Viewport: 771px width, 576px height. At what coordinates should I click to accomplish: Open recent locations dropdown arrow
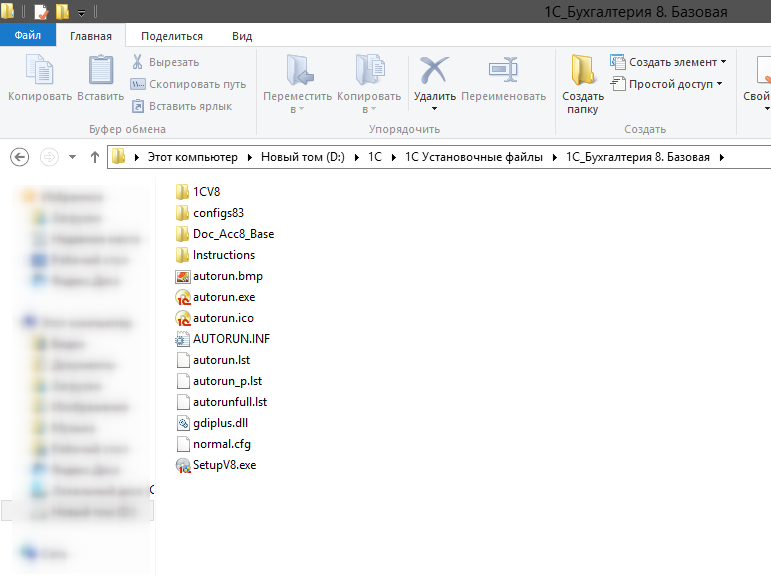pos(72,157)
